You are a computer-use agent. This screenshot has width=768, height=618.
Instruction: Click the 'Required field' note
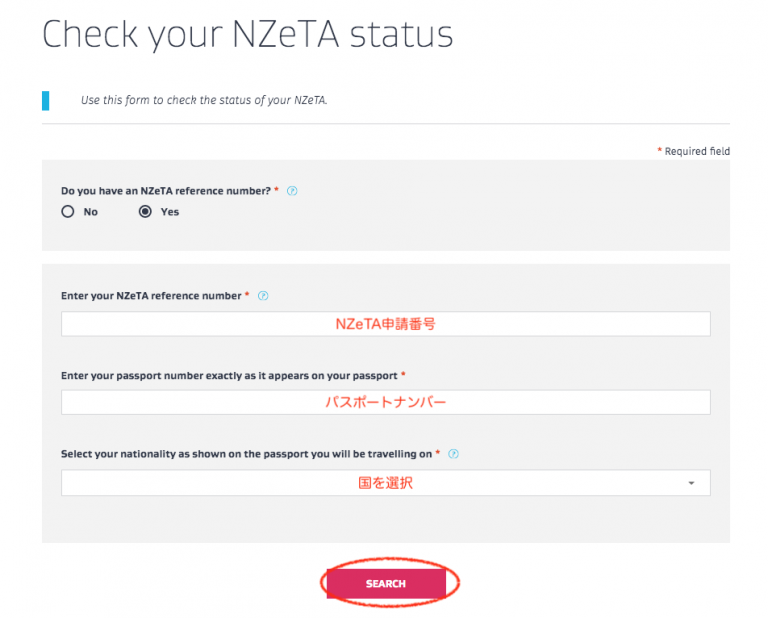(696, 151)
